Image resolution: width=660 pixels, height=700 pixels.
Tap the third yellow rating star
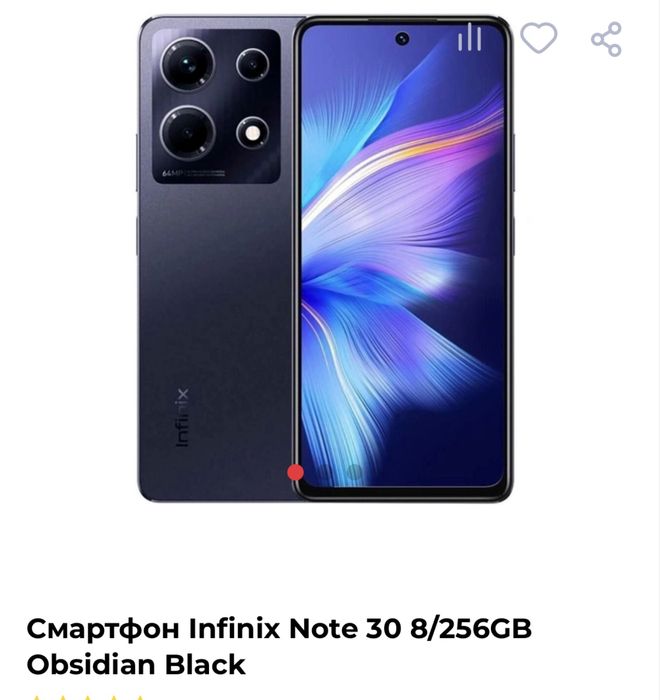point(88,697)
